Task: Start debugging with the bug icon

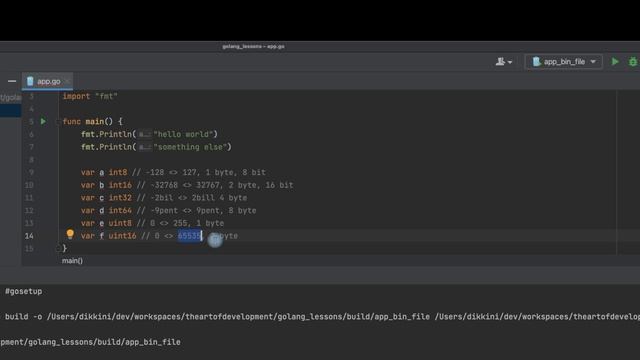Action: 633,62
